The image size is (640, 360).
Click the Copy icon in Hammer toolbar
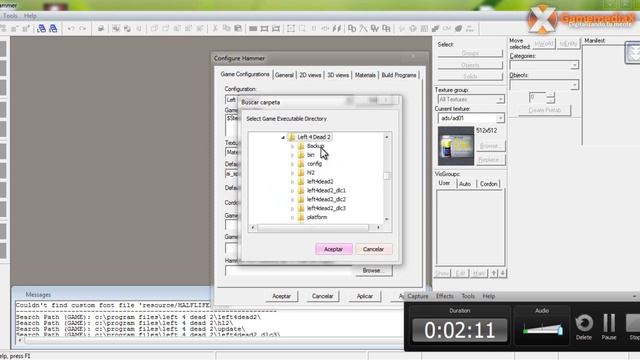click(227, 29)
